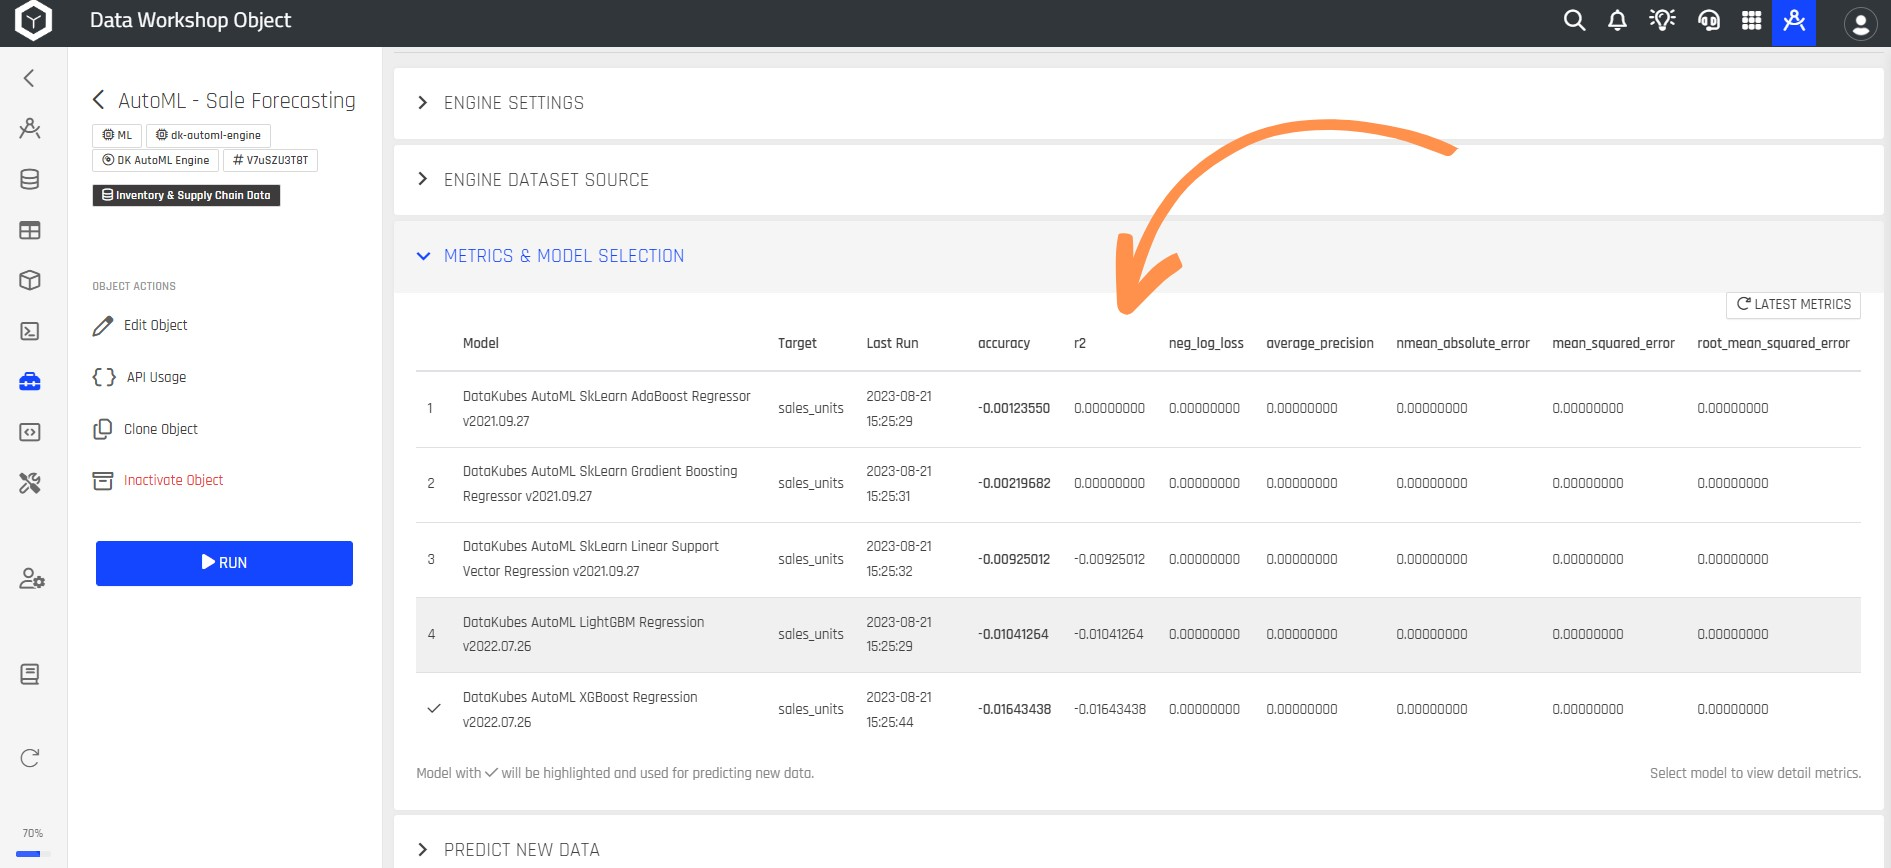The image size is (1891, 868).
Task: Open API Usage action
Action: 140,377
